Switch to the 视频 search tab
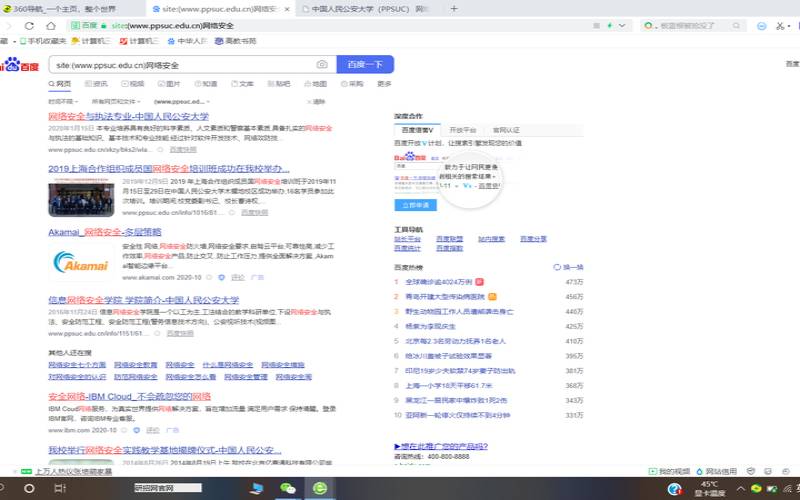This screenshot has width=800, height=500. pyautogui.click(x=133, y=84)
